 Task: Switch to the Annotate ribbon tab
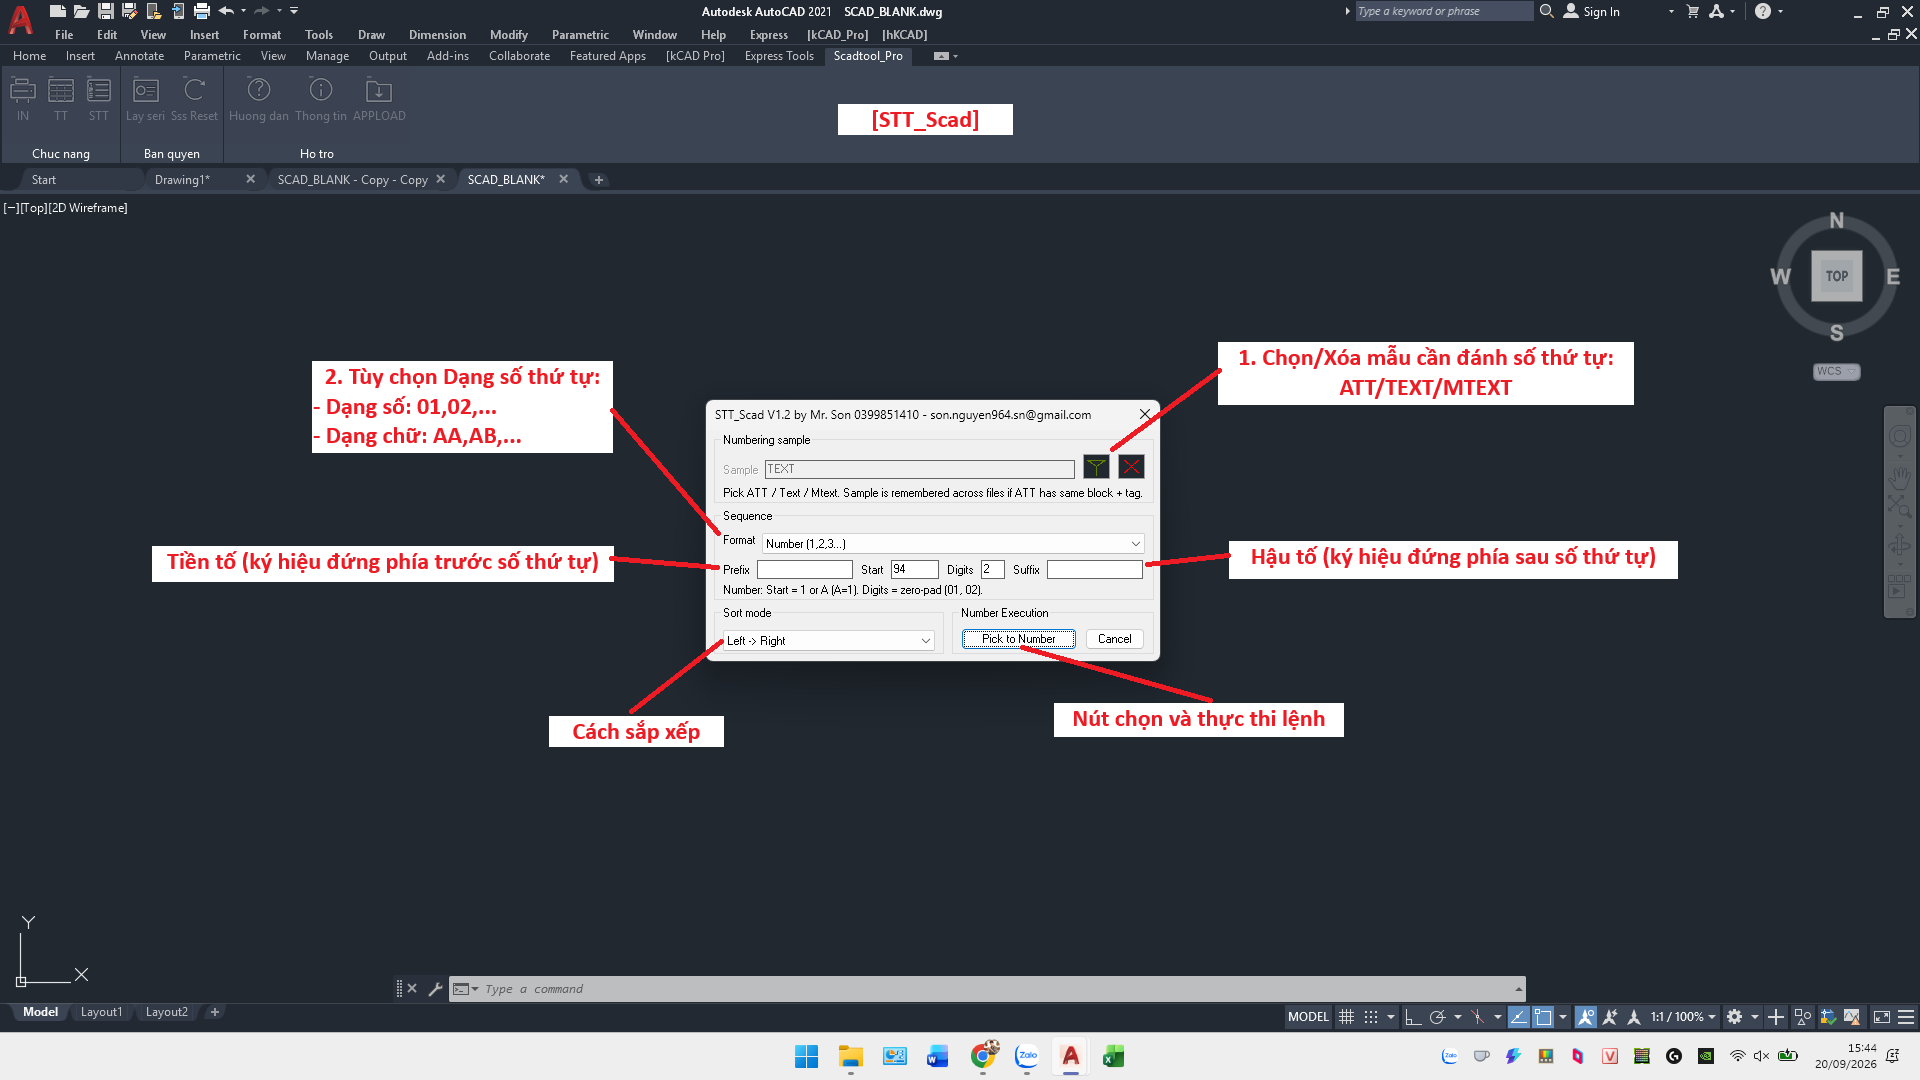139,56
